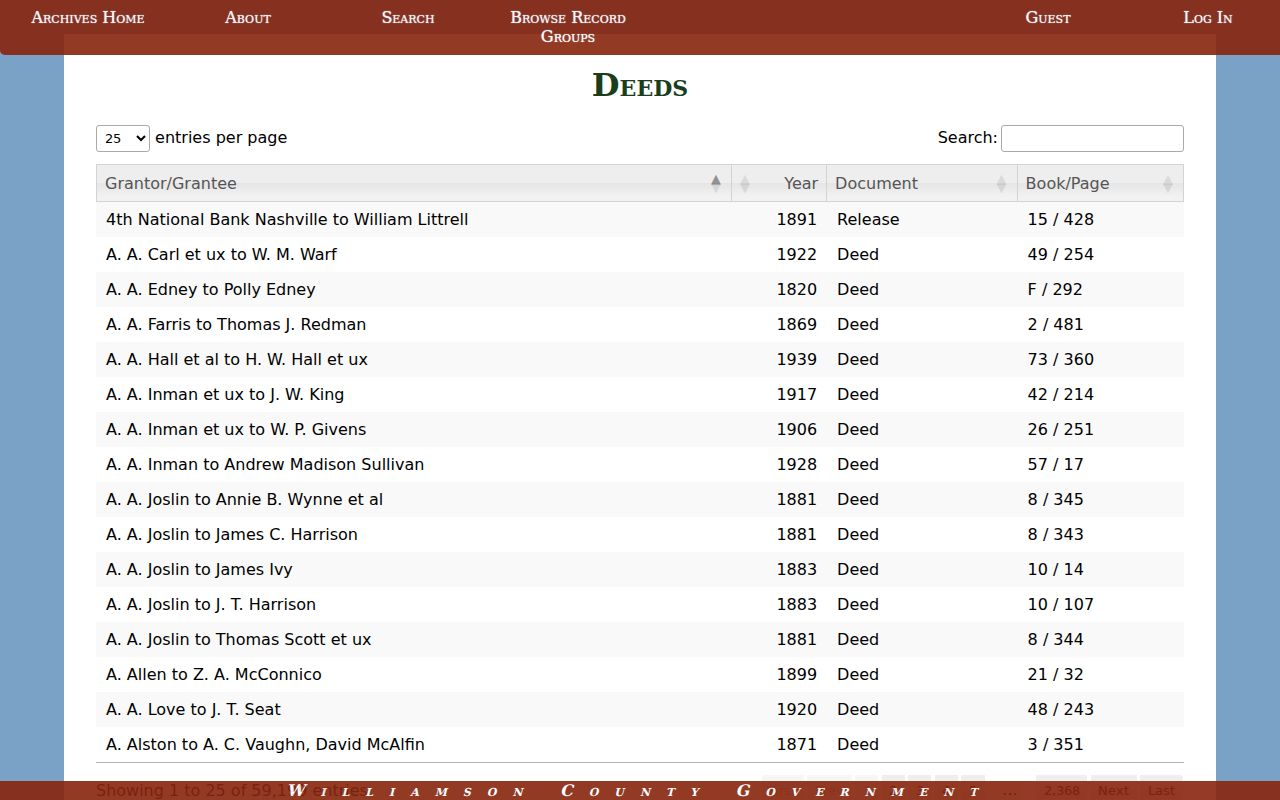Screen dimensions: 1280x800
Task: Select A. A. Love to J. T. Seat
Action: (640, 709)
